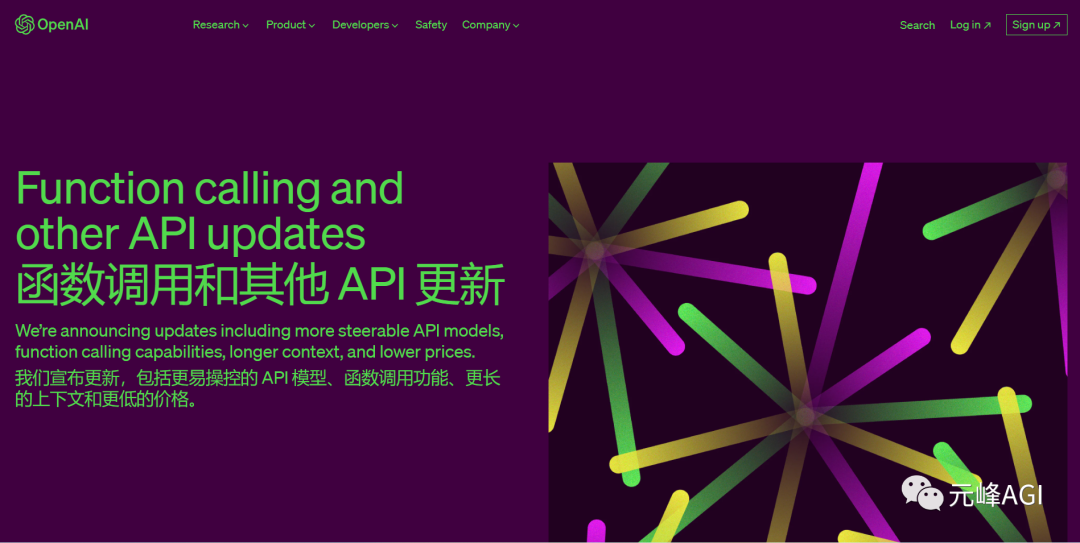Screen dimensions: 1080x543
Task: Click the Chinese paragraph starting 我们宣布更新
Action: coord(257,388)
